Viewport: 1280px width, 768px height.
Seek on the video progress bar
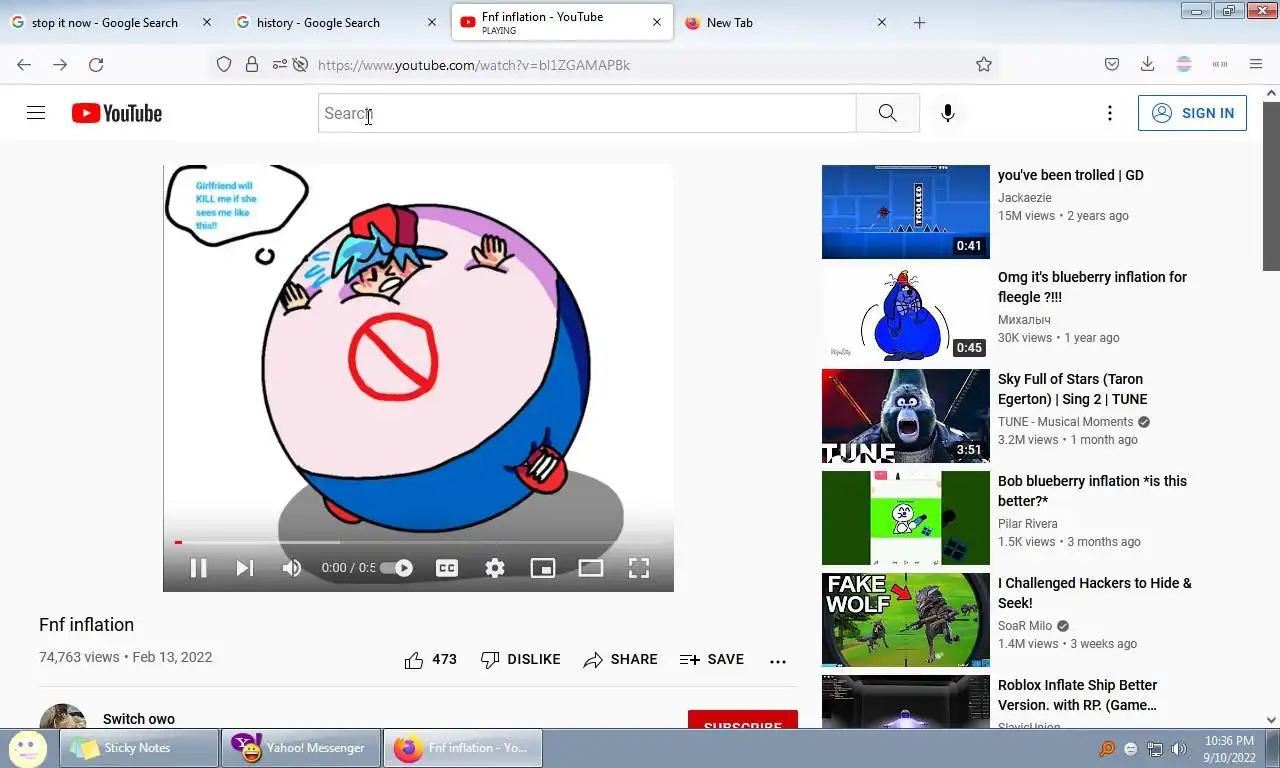(x=418, y=543)
